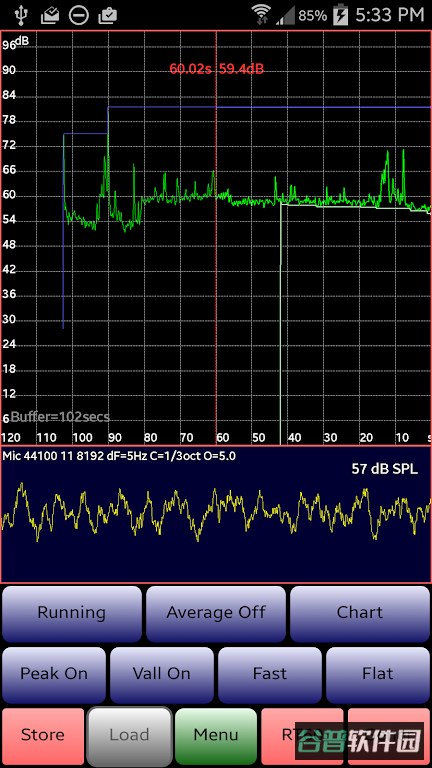Tap the 5:33 PM clock
This screenshot has height=768, width=432.
point(389,15)
